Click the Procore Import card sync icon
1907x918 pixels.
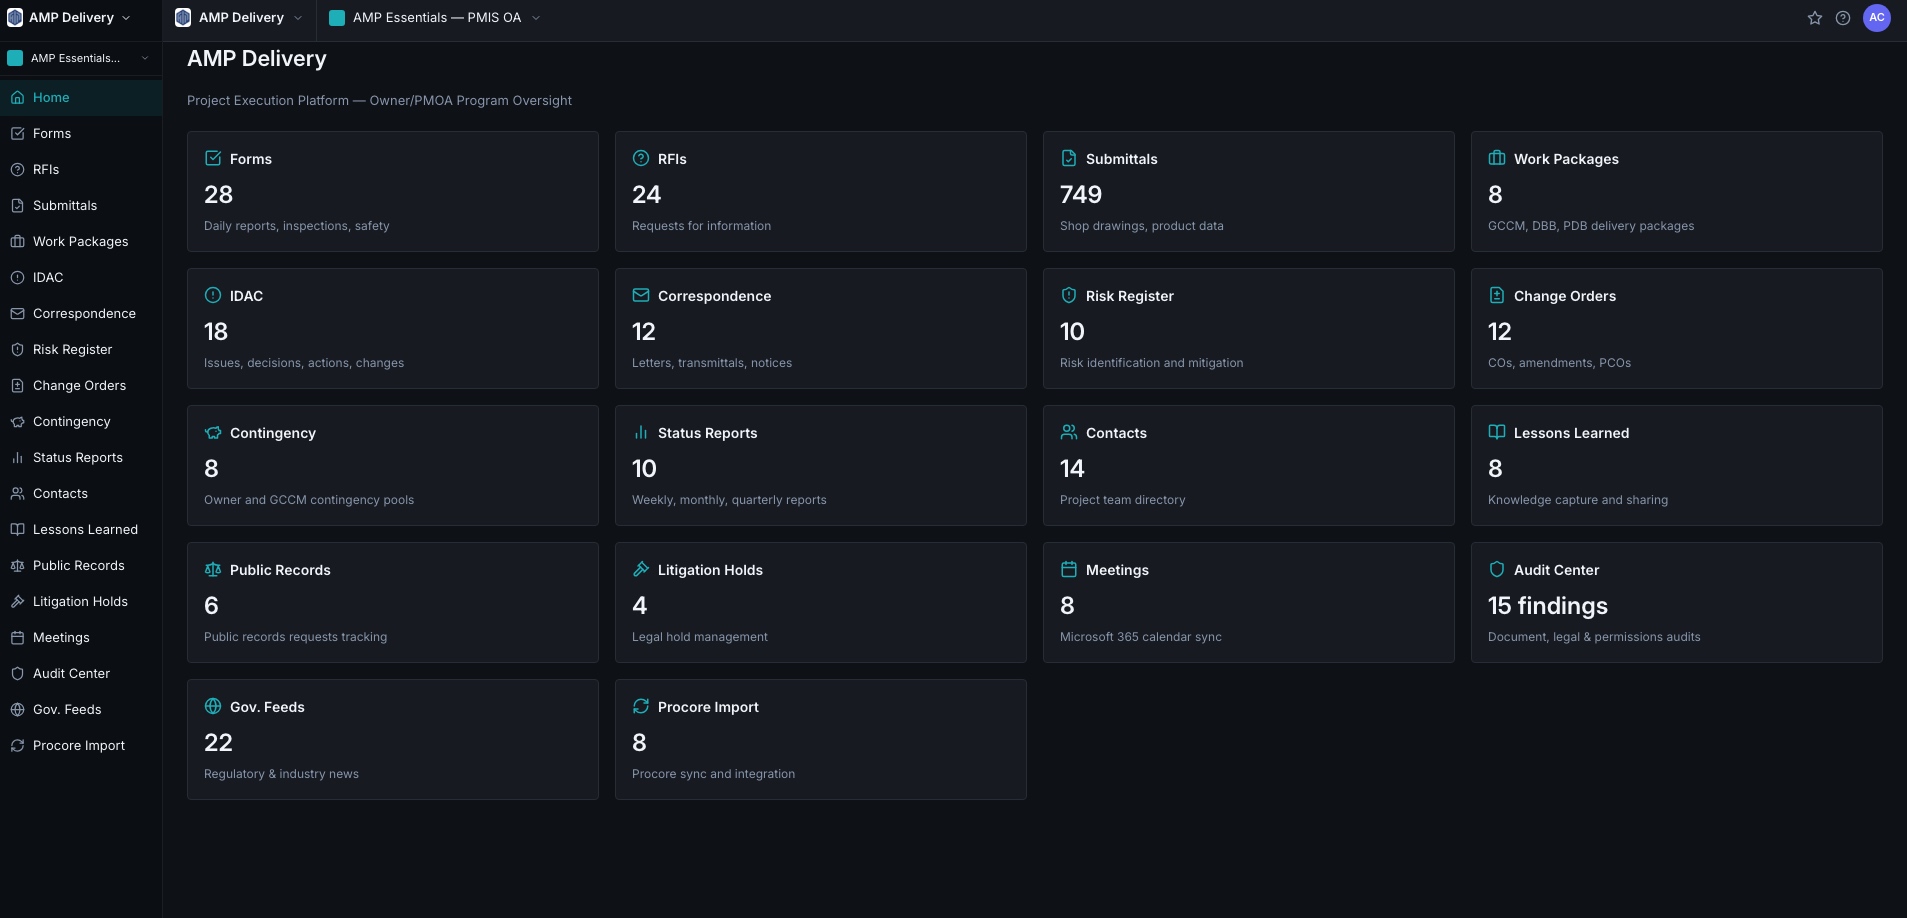[x=641, y=706]
